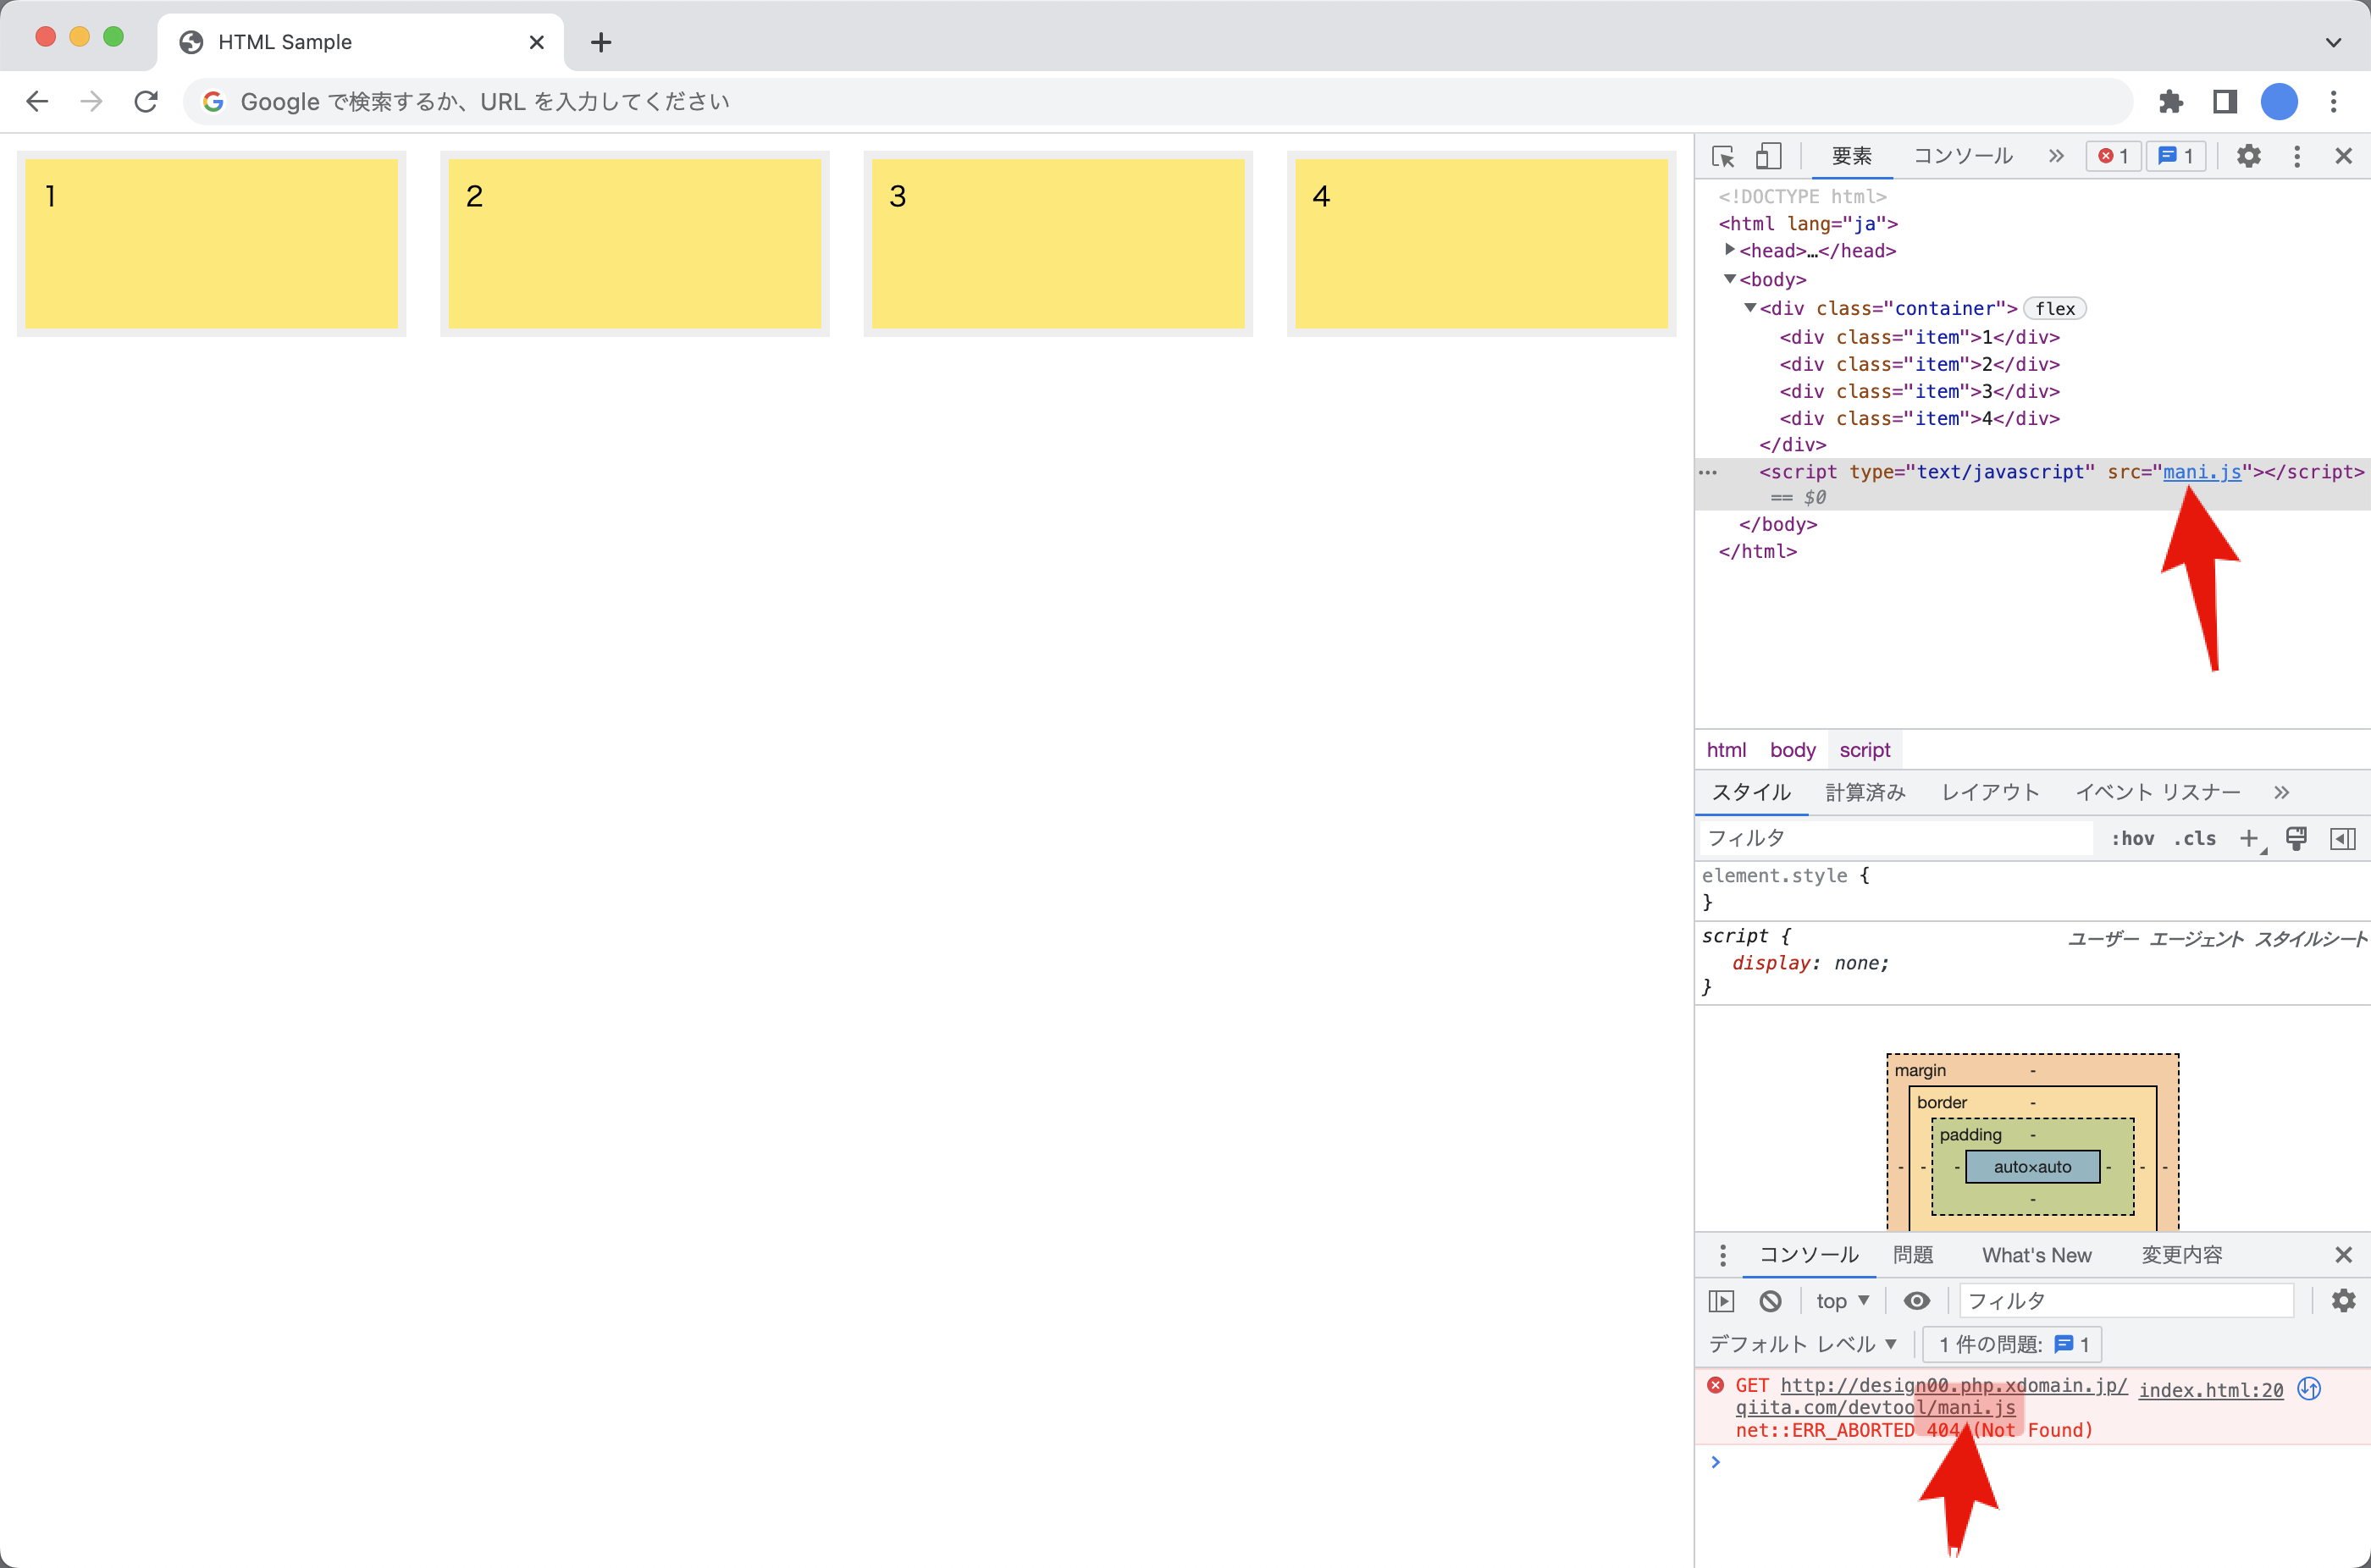Open the extensions puzzle icon
This screenshot has height=1568, width=2371.
point(2170,102)
